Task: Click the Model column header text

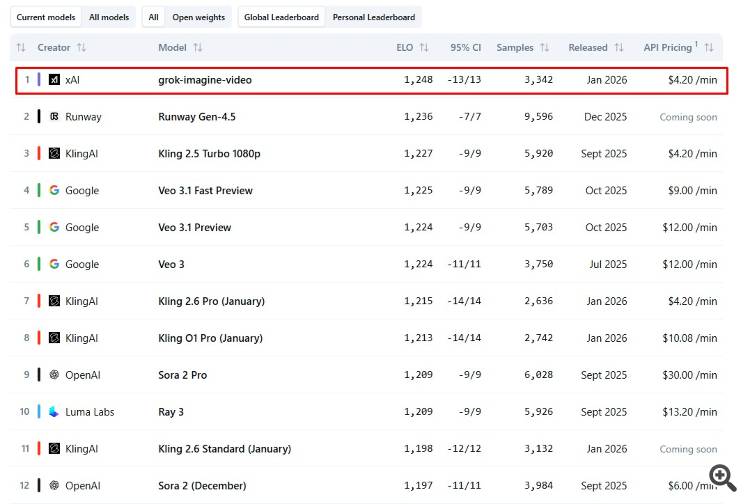Action: click(x=172, y=48)
